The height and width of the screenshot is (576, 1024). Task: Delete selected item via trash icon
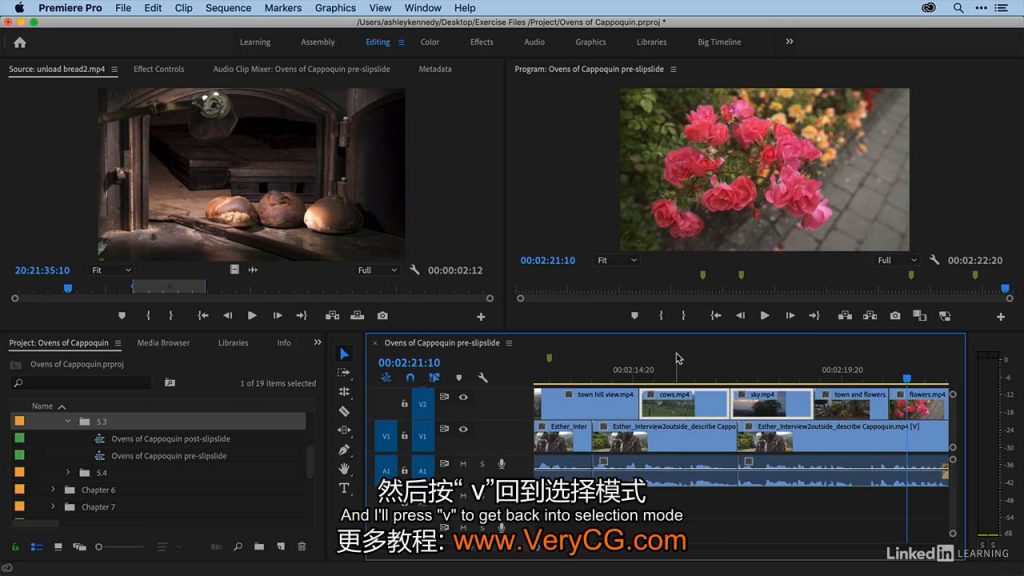pyautogui.click(x=302, y=547)
